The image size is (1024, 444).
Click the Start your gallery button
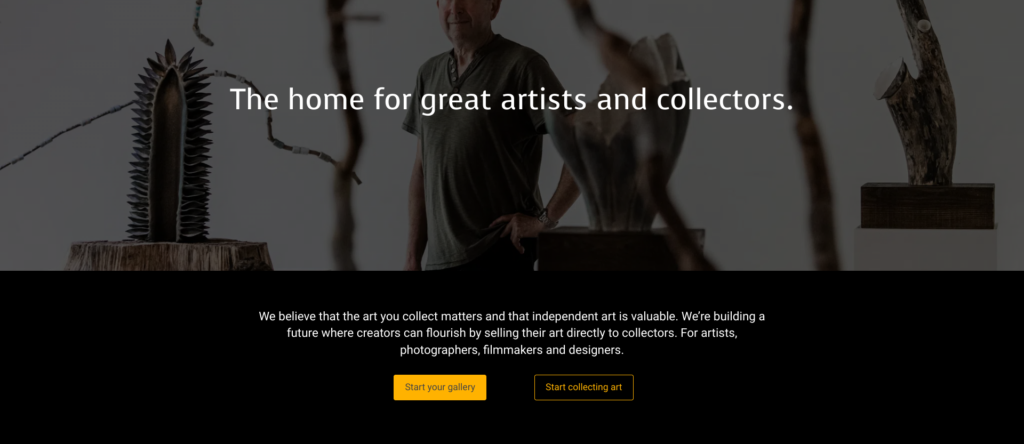[x=440, y=387]
